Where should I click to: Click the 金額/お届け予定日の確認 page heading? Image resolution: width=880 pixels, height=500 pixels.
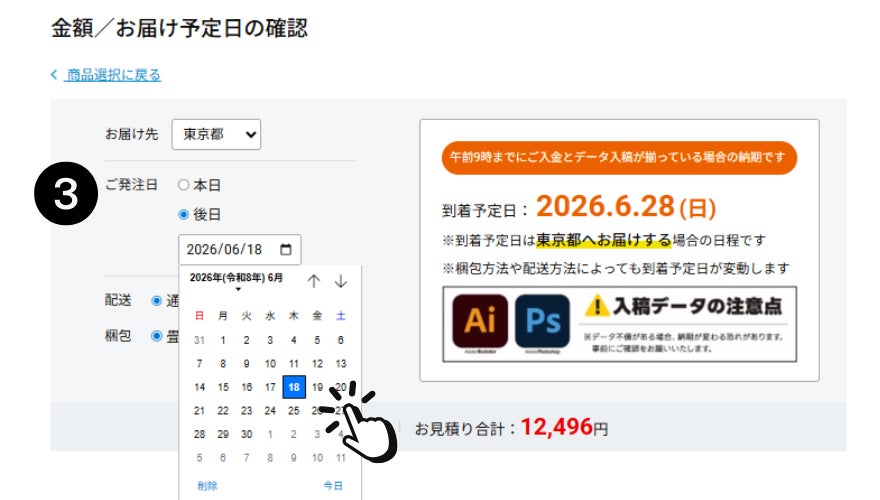[x=180, y=28]
